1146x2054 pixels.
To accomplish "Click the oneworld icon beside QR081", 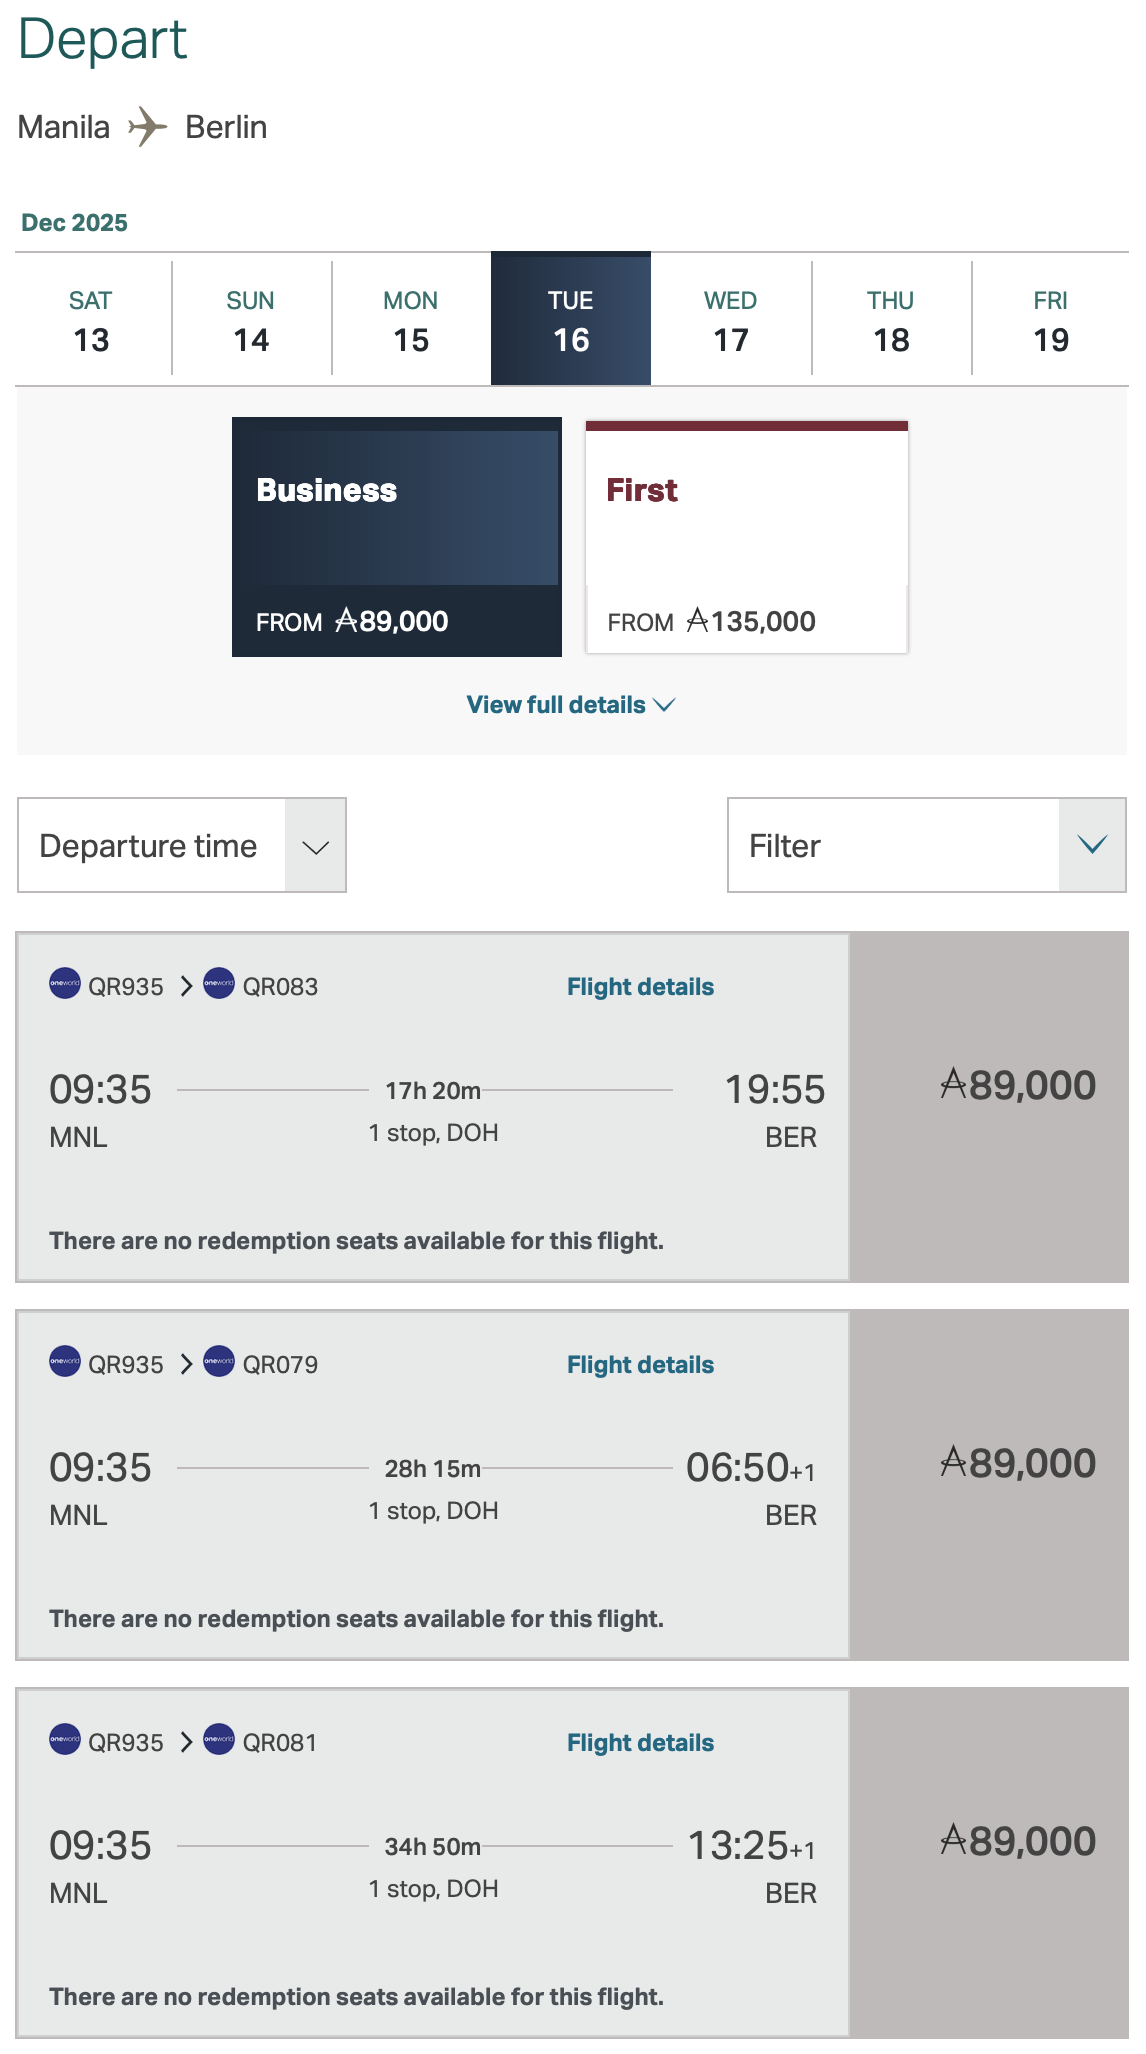I will click(219, 1740).
